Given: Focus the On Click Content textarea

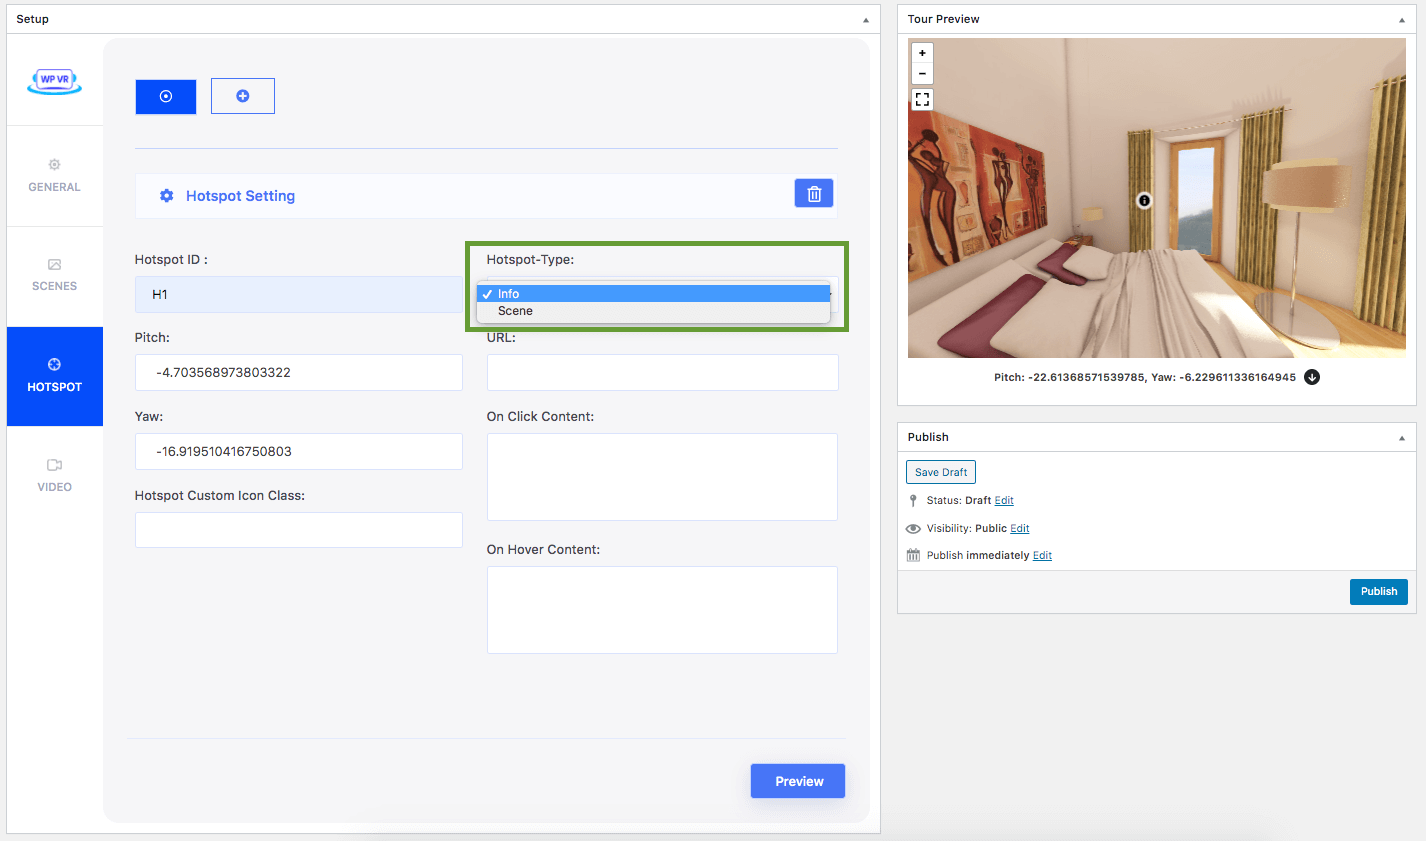Looking at the screenshot, I should 662,477.
